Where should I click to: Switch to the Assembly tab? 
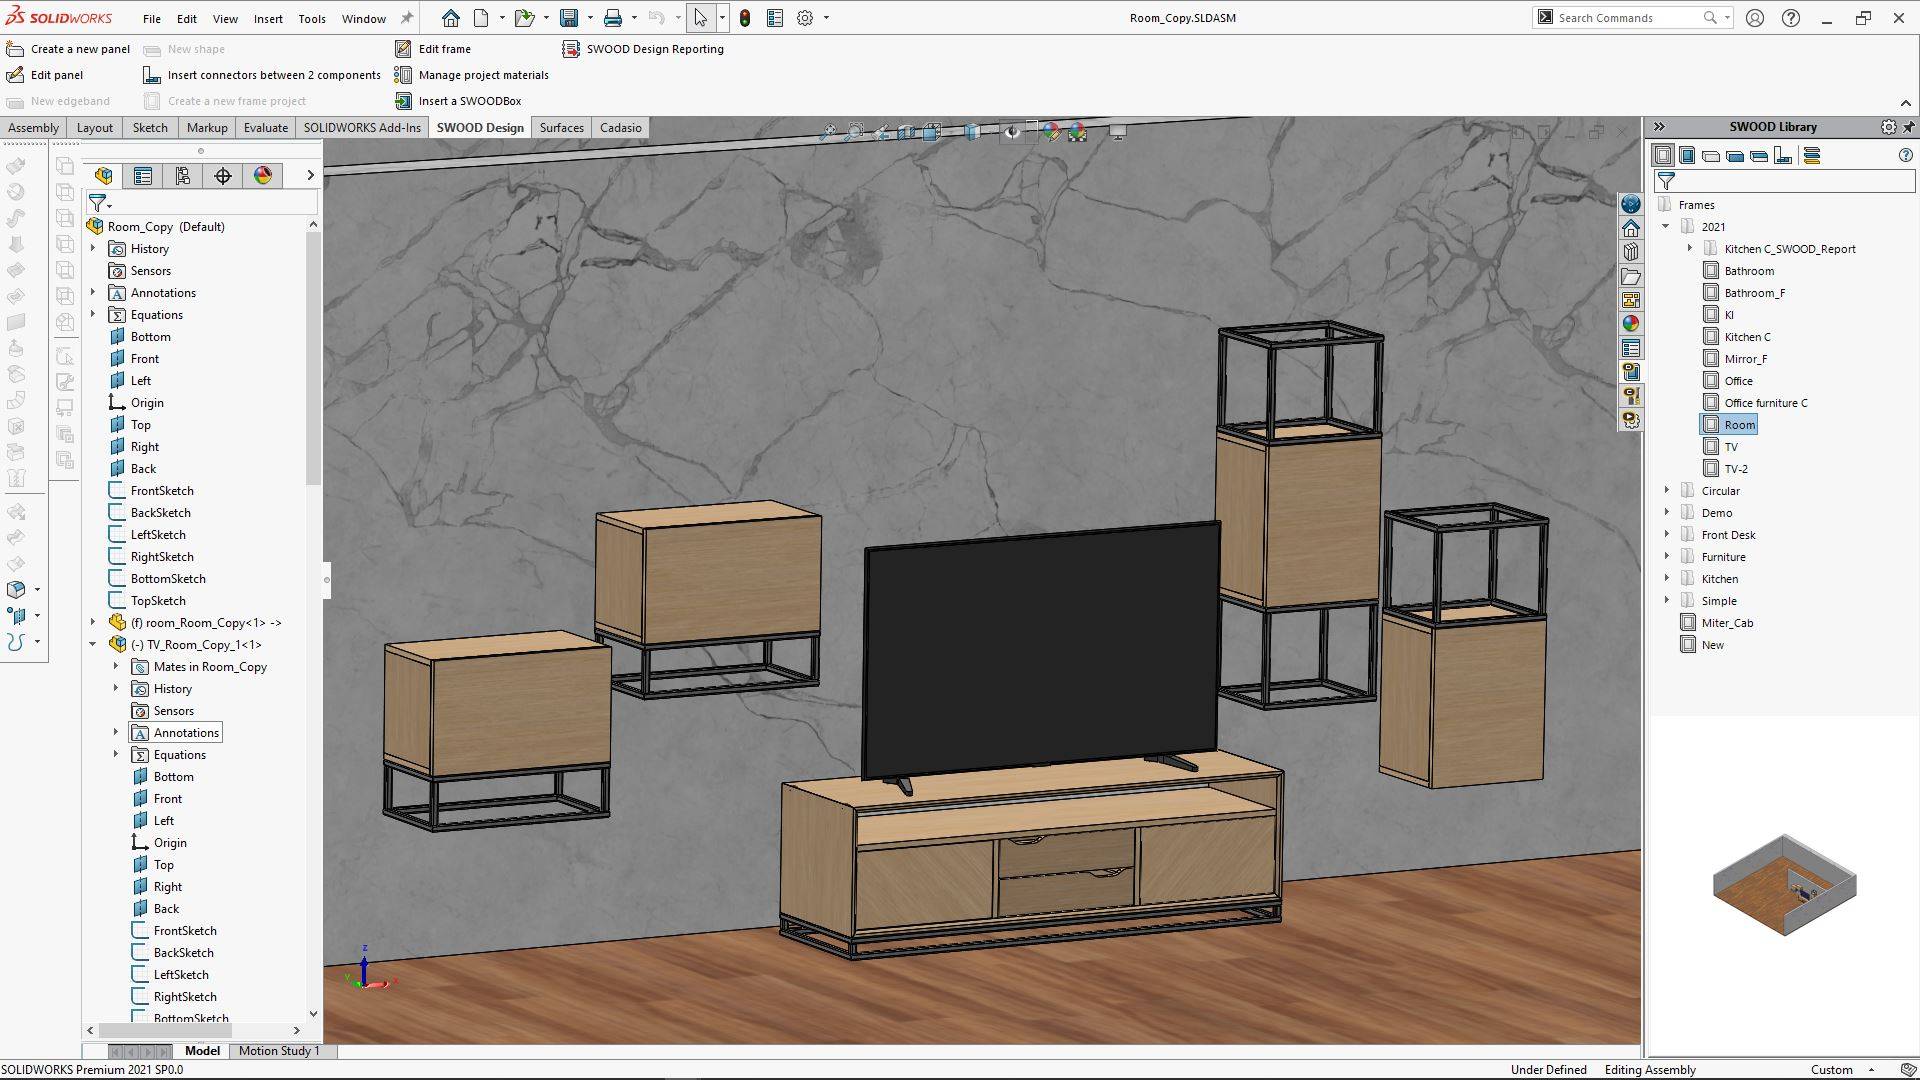pos(33,128)
